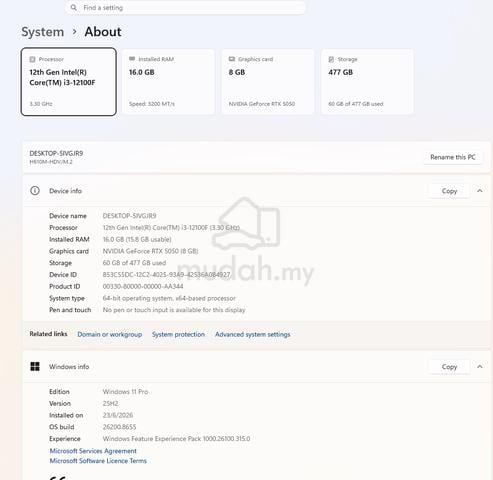Click the Graphics card icon
The image size is (493, 480).
232,59
